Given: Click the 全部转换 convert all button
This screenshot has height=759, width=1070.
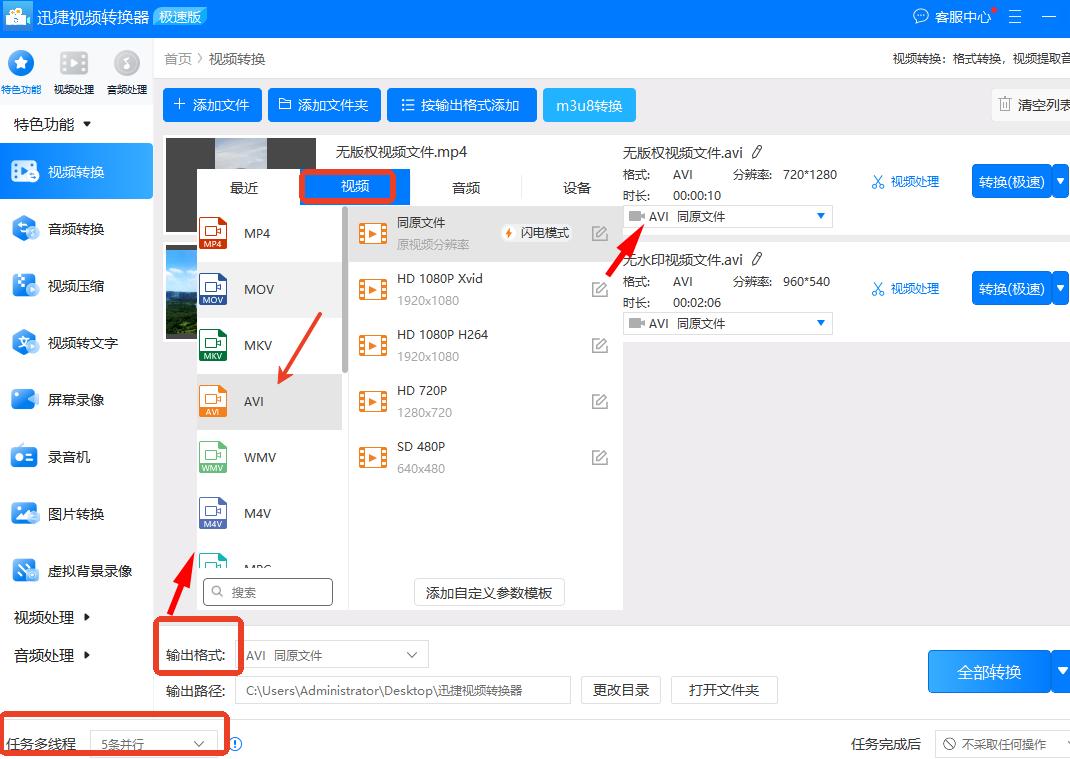Looking at the screenshot, I should point(989,672).
